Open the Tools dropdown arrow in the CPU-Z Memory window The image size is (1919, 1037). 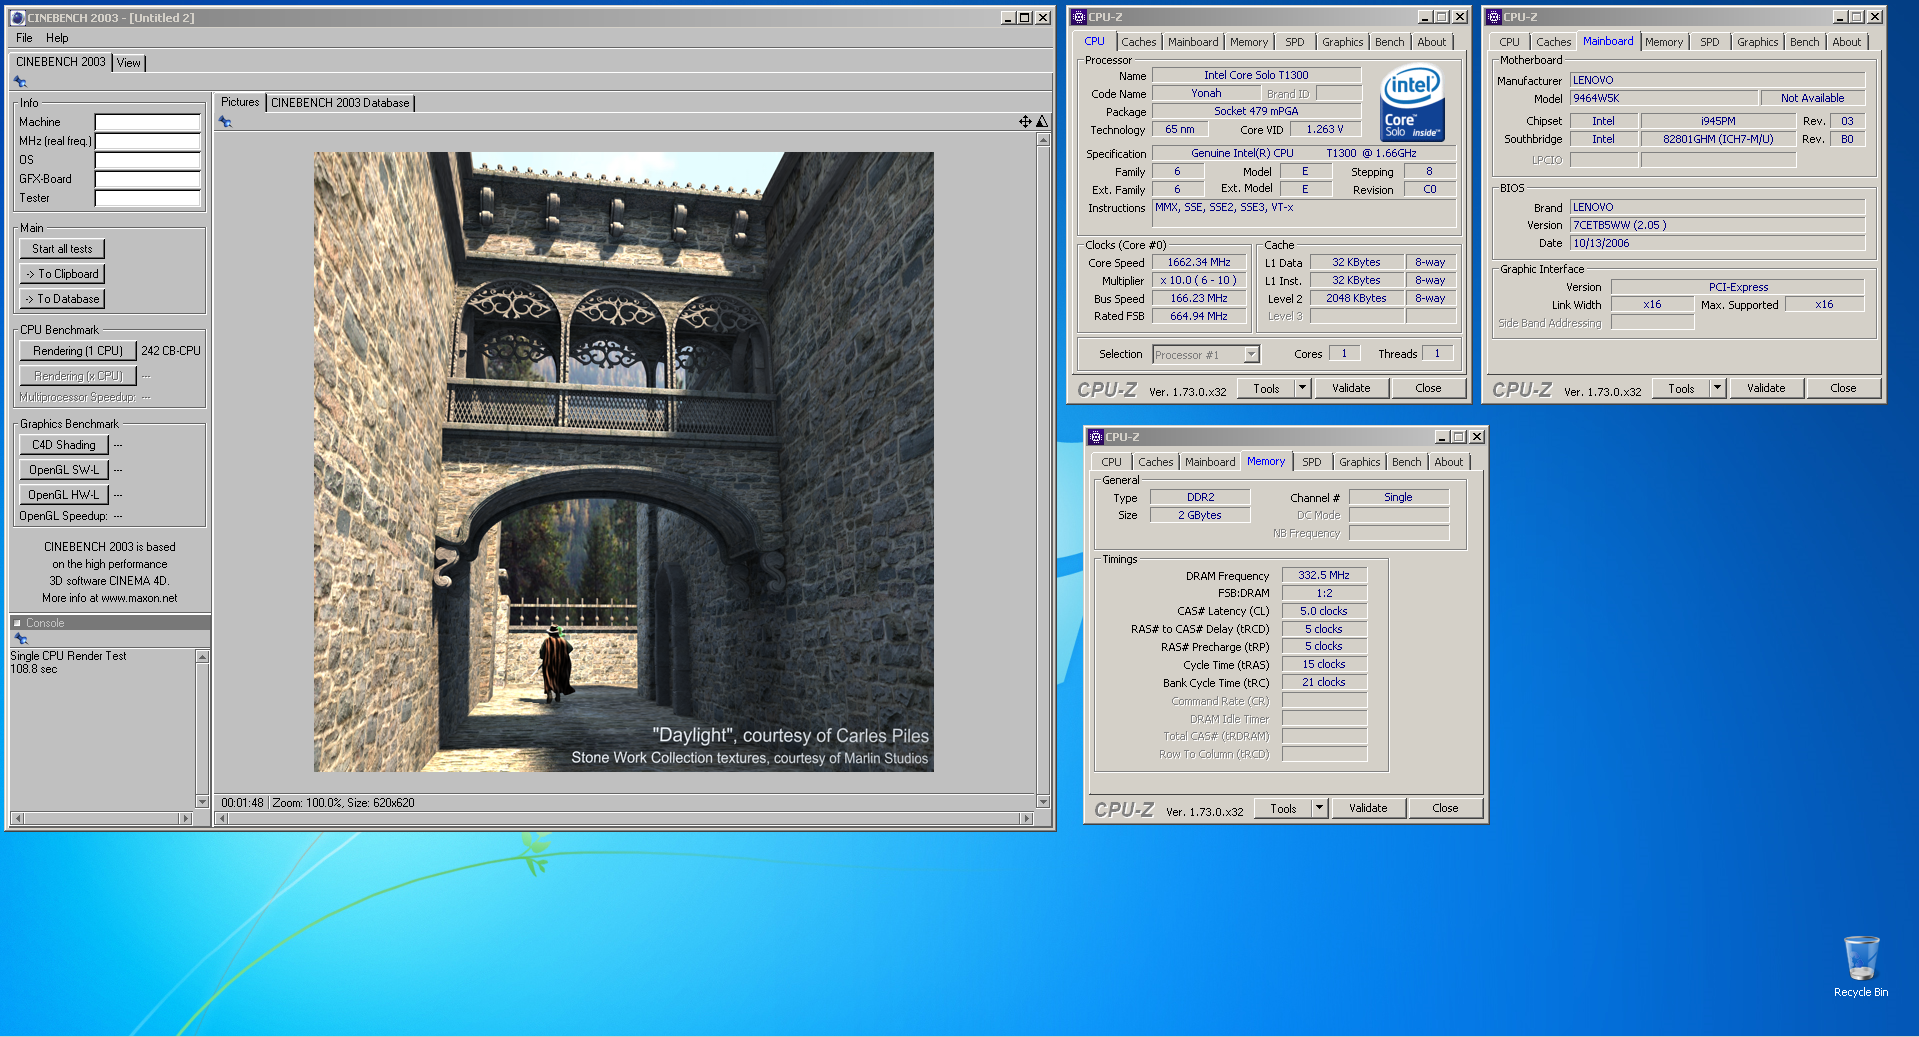coord(1319,808)
